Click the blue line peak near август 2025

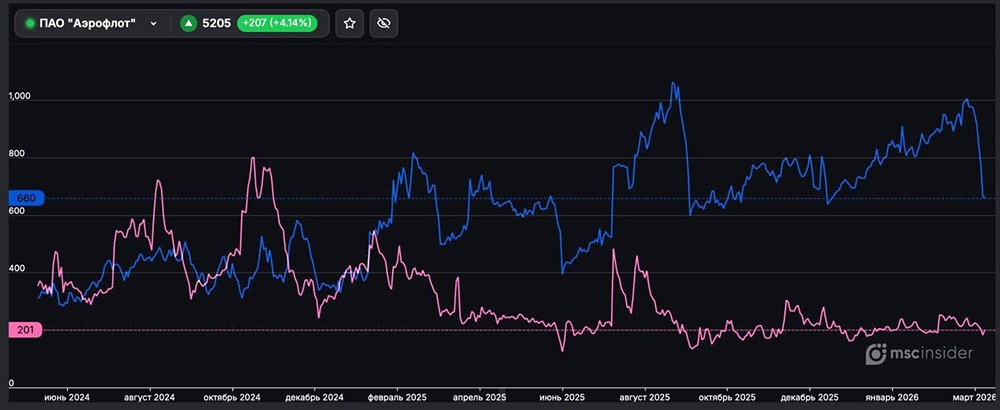tap(674, 83)
